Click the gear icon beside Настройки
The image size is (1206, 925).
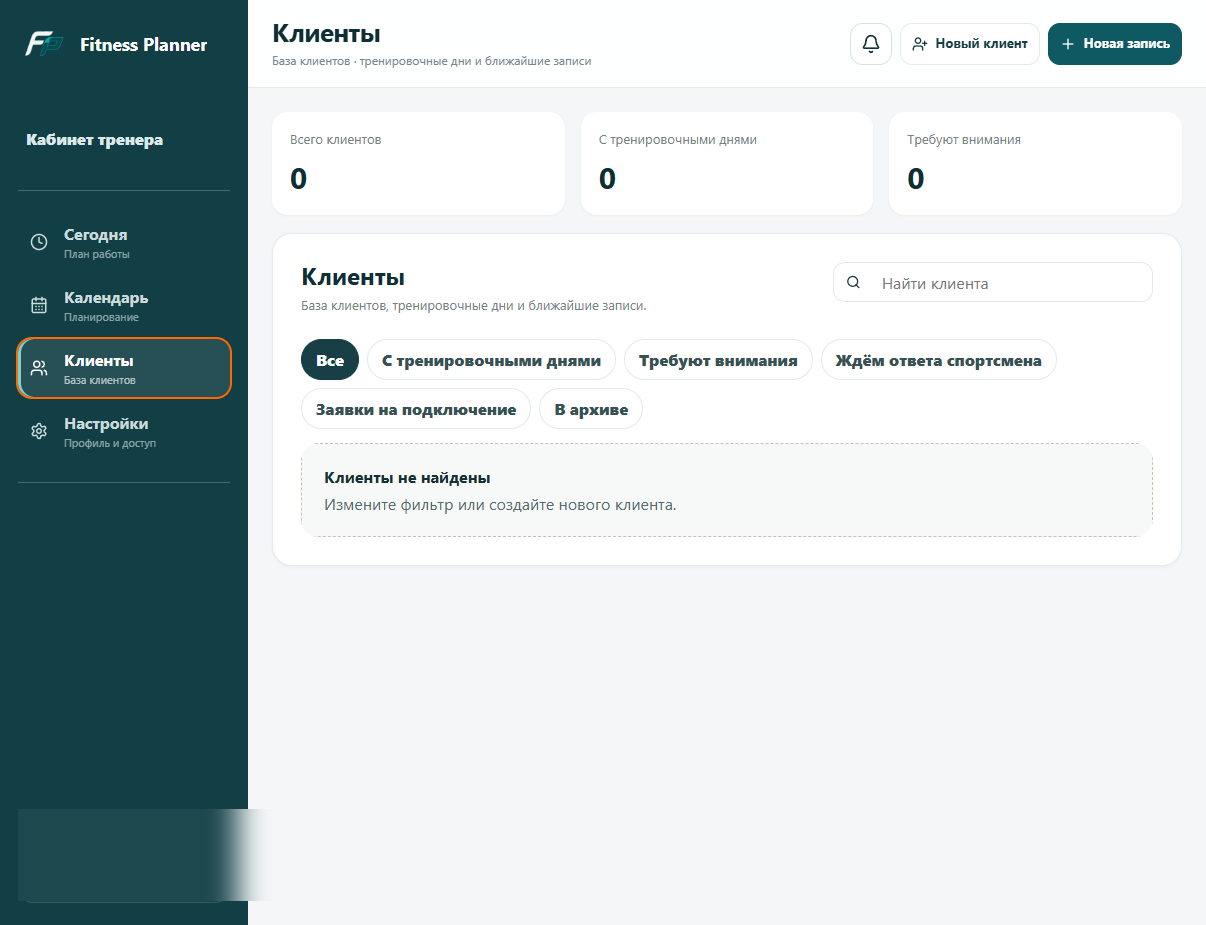click(39, 431)
